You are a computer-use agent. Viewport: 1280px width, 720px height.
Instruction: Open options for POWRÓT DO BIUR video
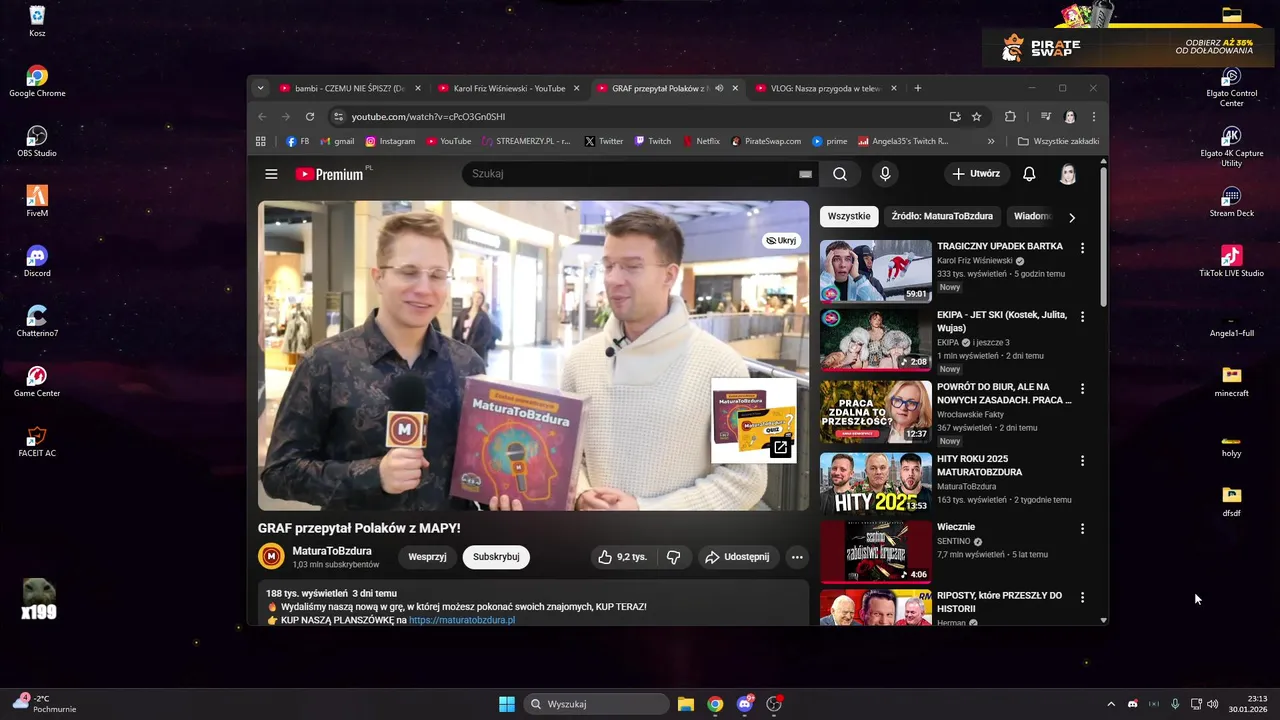1082,388
